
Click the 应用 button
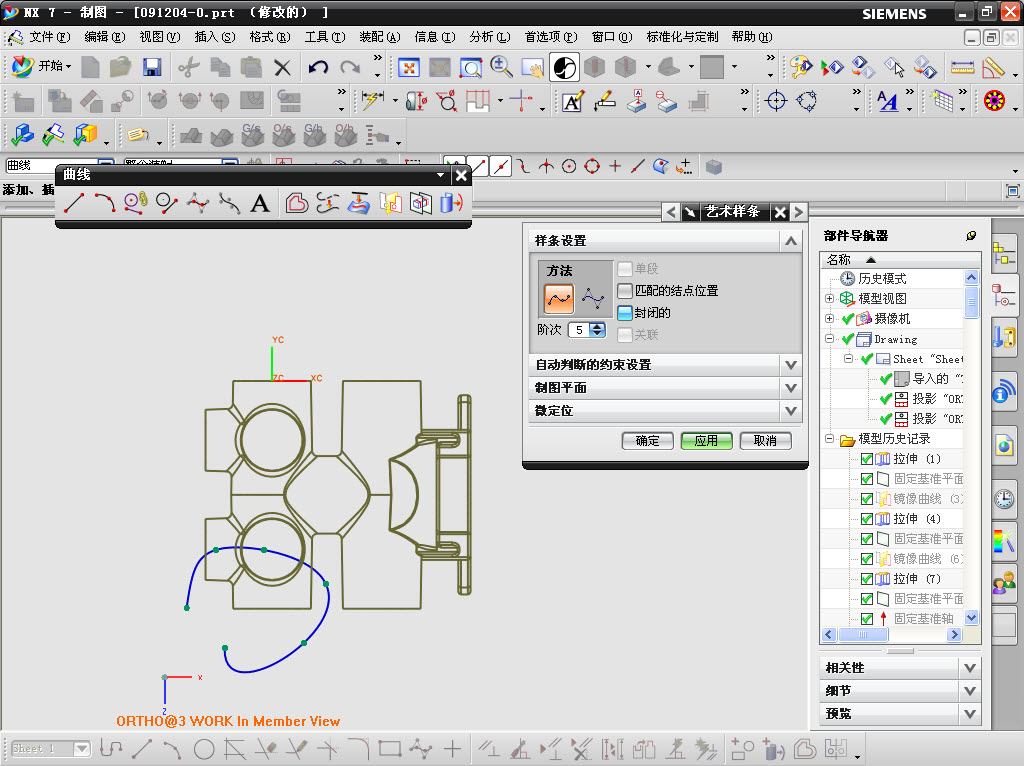[x=706, y=441]
